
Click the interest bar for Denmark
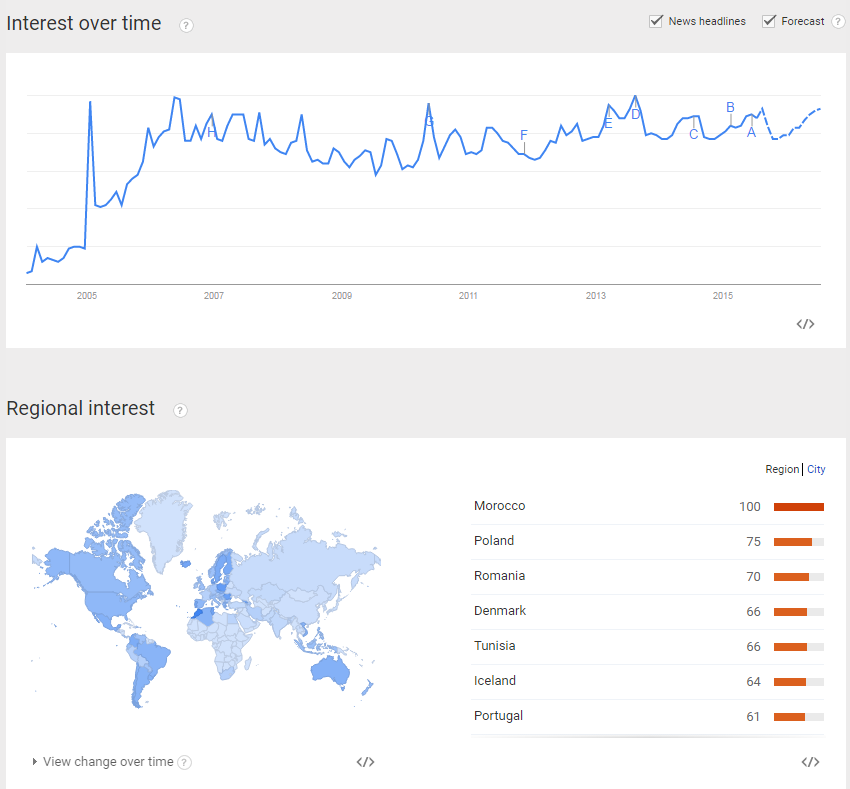coord(790,612)
